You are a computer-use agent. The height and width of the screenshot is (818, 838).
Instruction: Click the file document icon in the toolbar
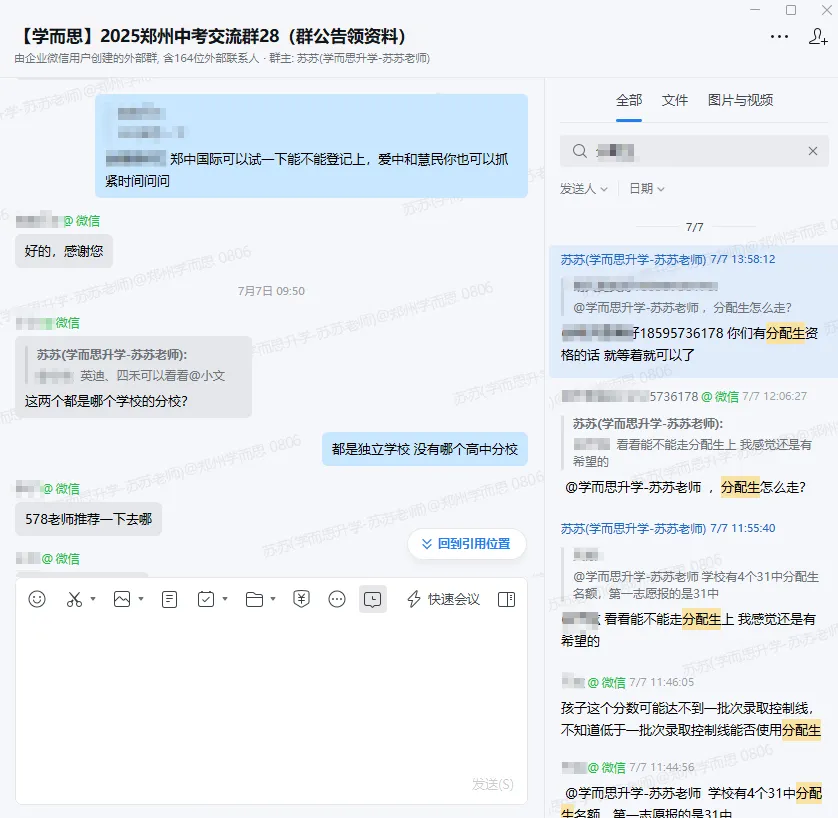pyautogui.click(x=169, y=599)
